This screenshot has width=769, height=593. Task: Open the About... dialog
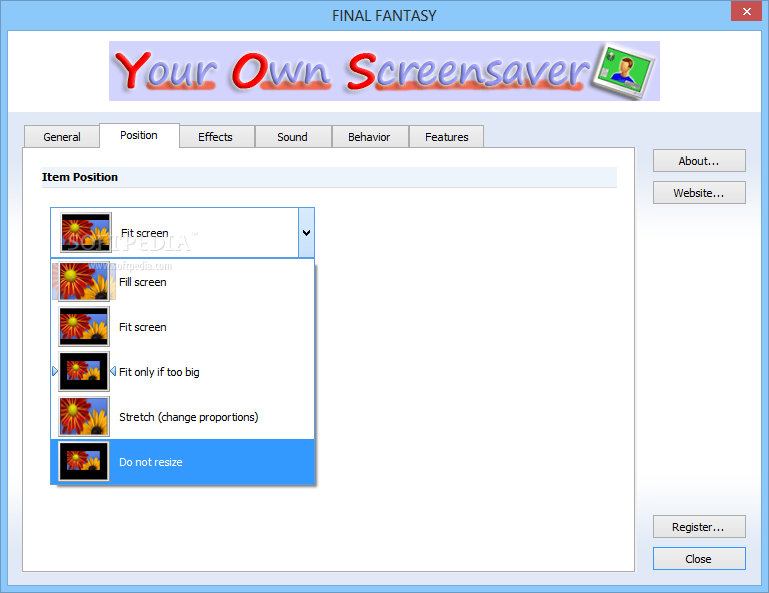(699, 161)
